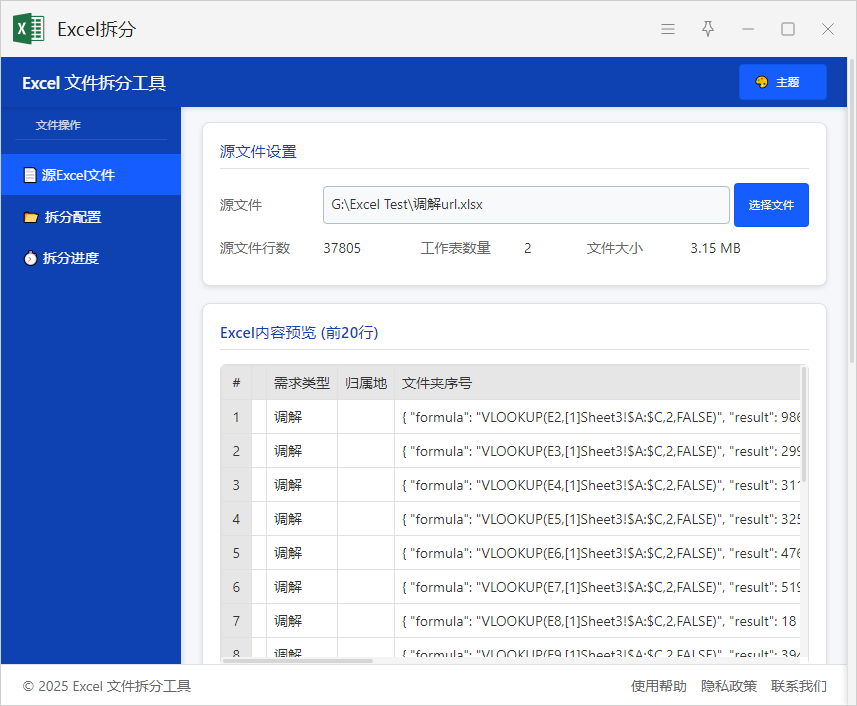857x706 pixels.
Task: Click the 文件操作 sidebar section label
Action: (58, 125)
